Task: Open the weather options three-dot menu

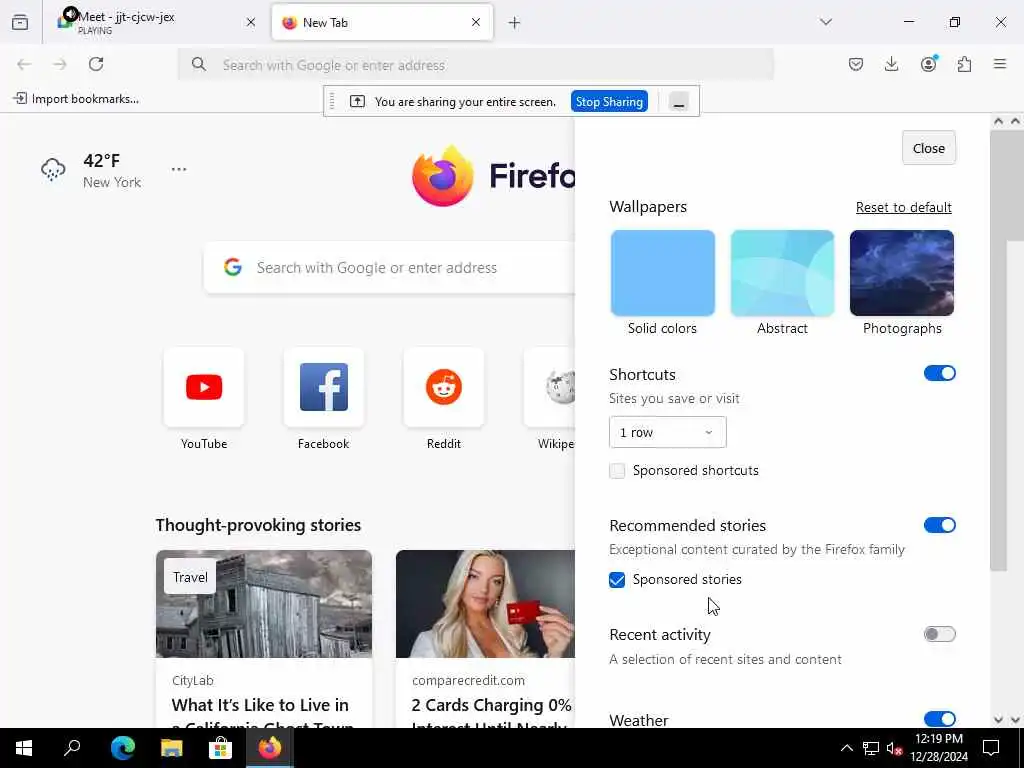Action: 179,169
